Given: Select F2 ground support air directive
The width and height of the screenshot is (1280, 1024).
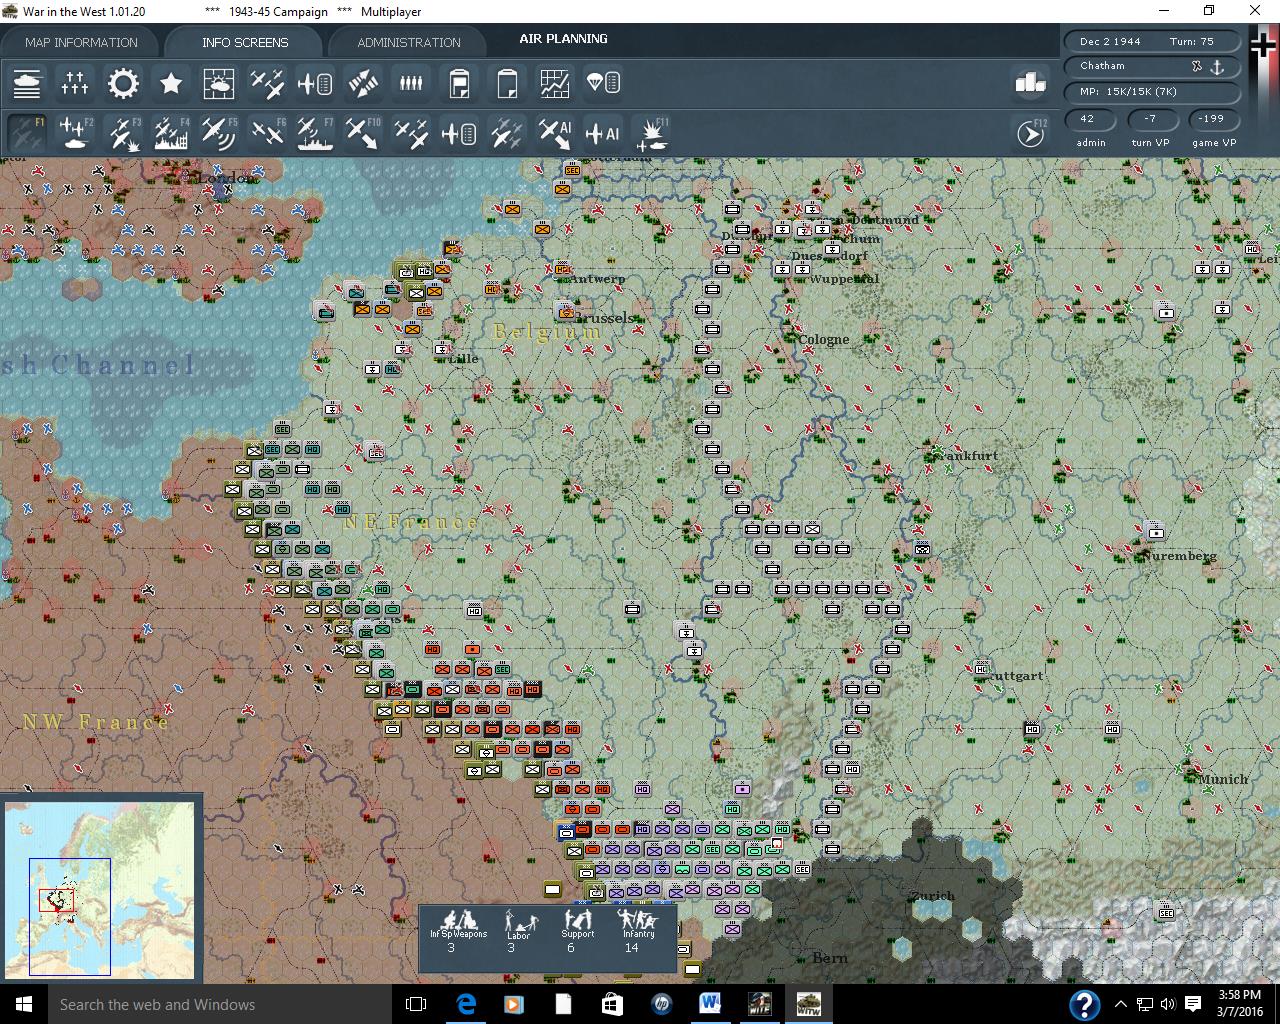Looking at the screenshot, I should pyautogui.click(x=75, y=133).
